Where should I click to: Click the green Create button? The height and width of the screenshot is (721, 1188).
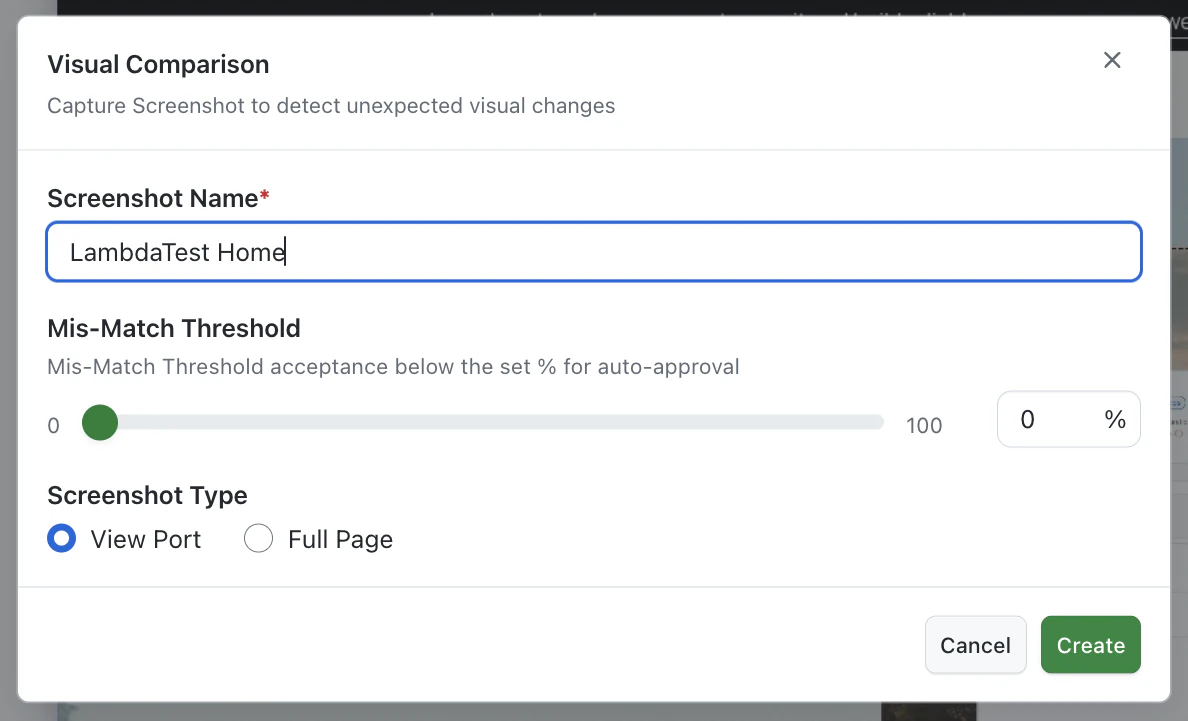(x=1090, y=645)
